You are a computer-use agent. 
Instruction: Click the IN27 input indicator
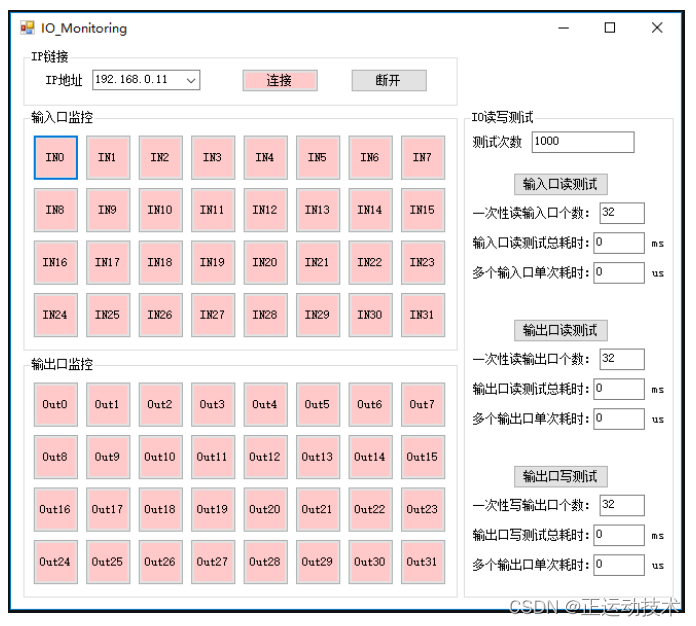click(x=213, y=315)
